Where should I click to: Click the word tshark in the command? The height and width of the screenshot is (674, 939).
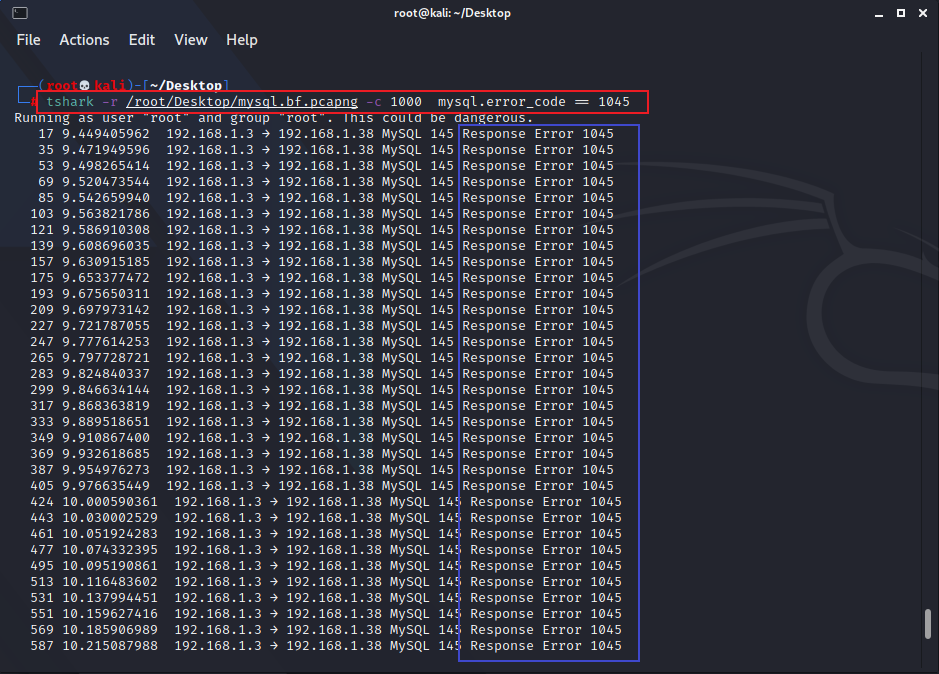pos(69,102)
